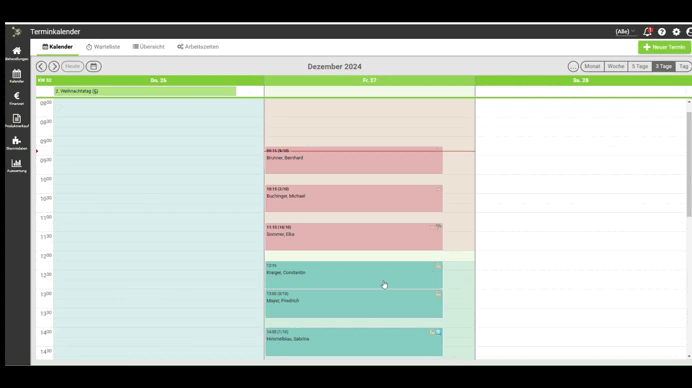The width and height of the screenshot is (692, 388).
Task: Open the Finanzen euro icon in sidebar
Action: coord(17,98)
